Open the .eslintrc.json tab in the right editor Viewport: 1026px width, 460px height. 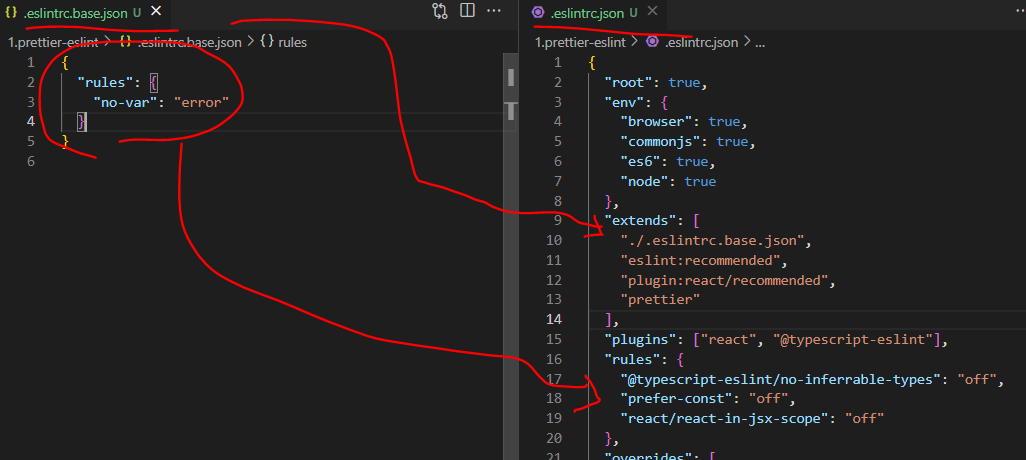click(588, 12)
